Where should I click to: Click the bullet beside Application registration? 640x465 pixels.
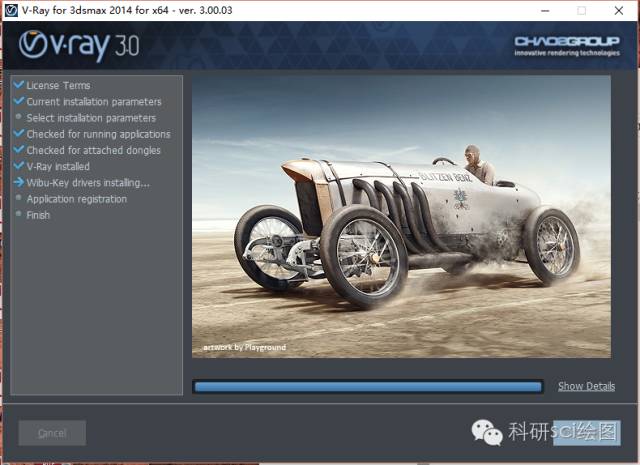18,198
